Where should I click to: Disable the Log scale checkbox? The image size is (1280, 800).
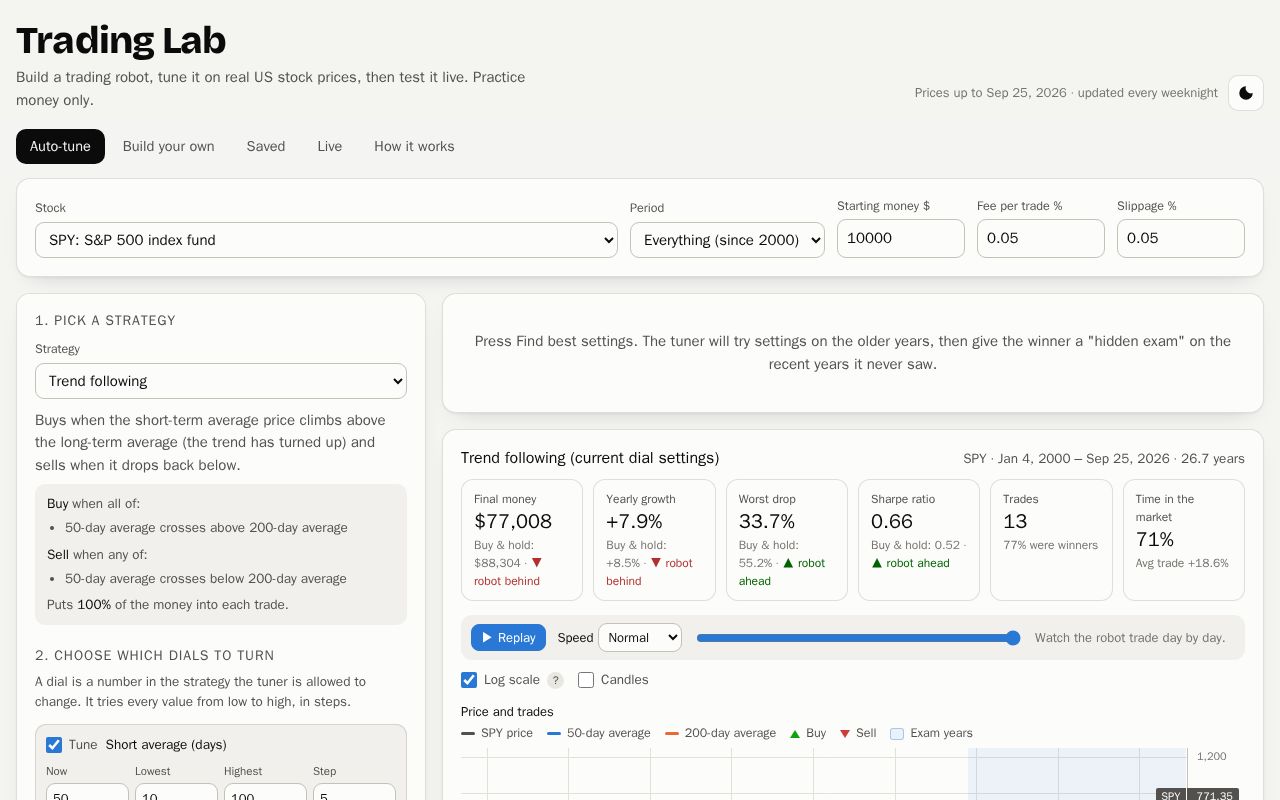(x=469, y=680)
